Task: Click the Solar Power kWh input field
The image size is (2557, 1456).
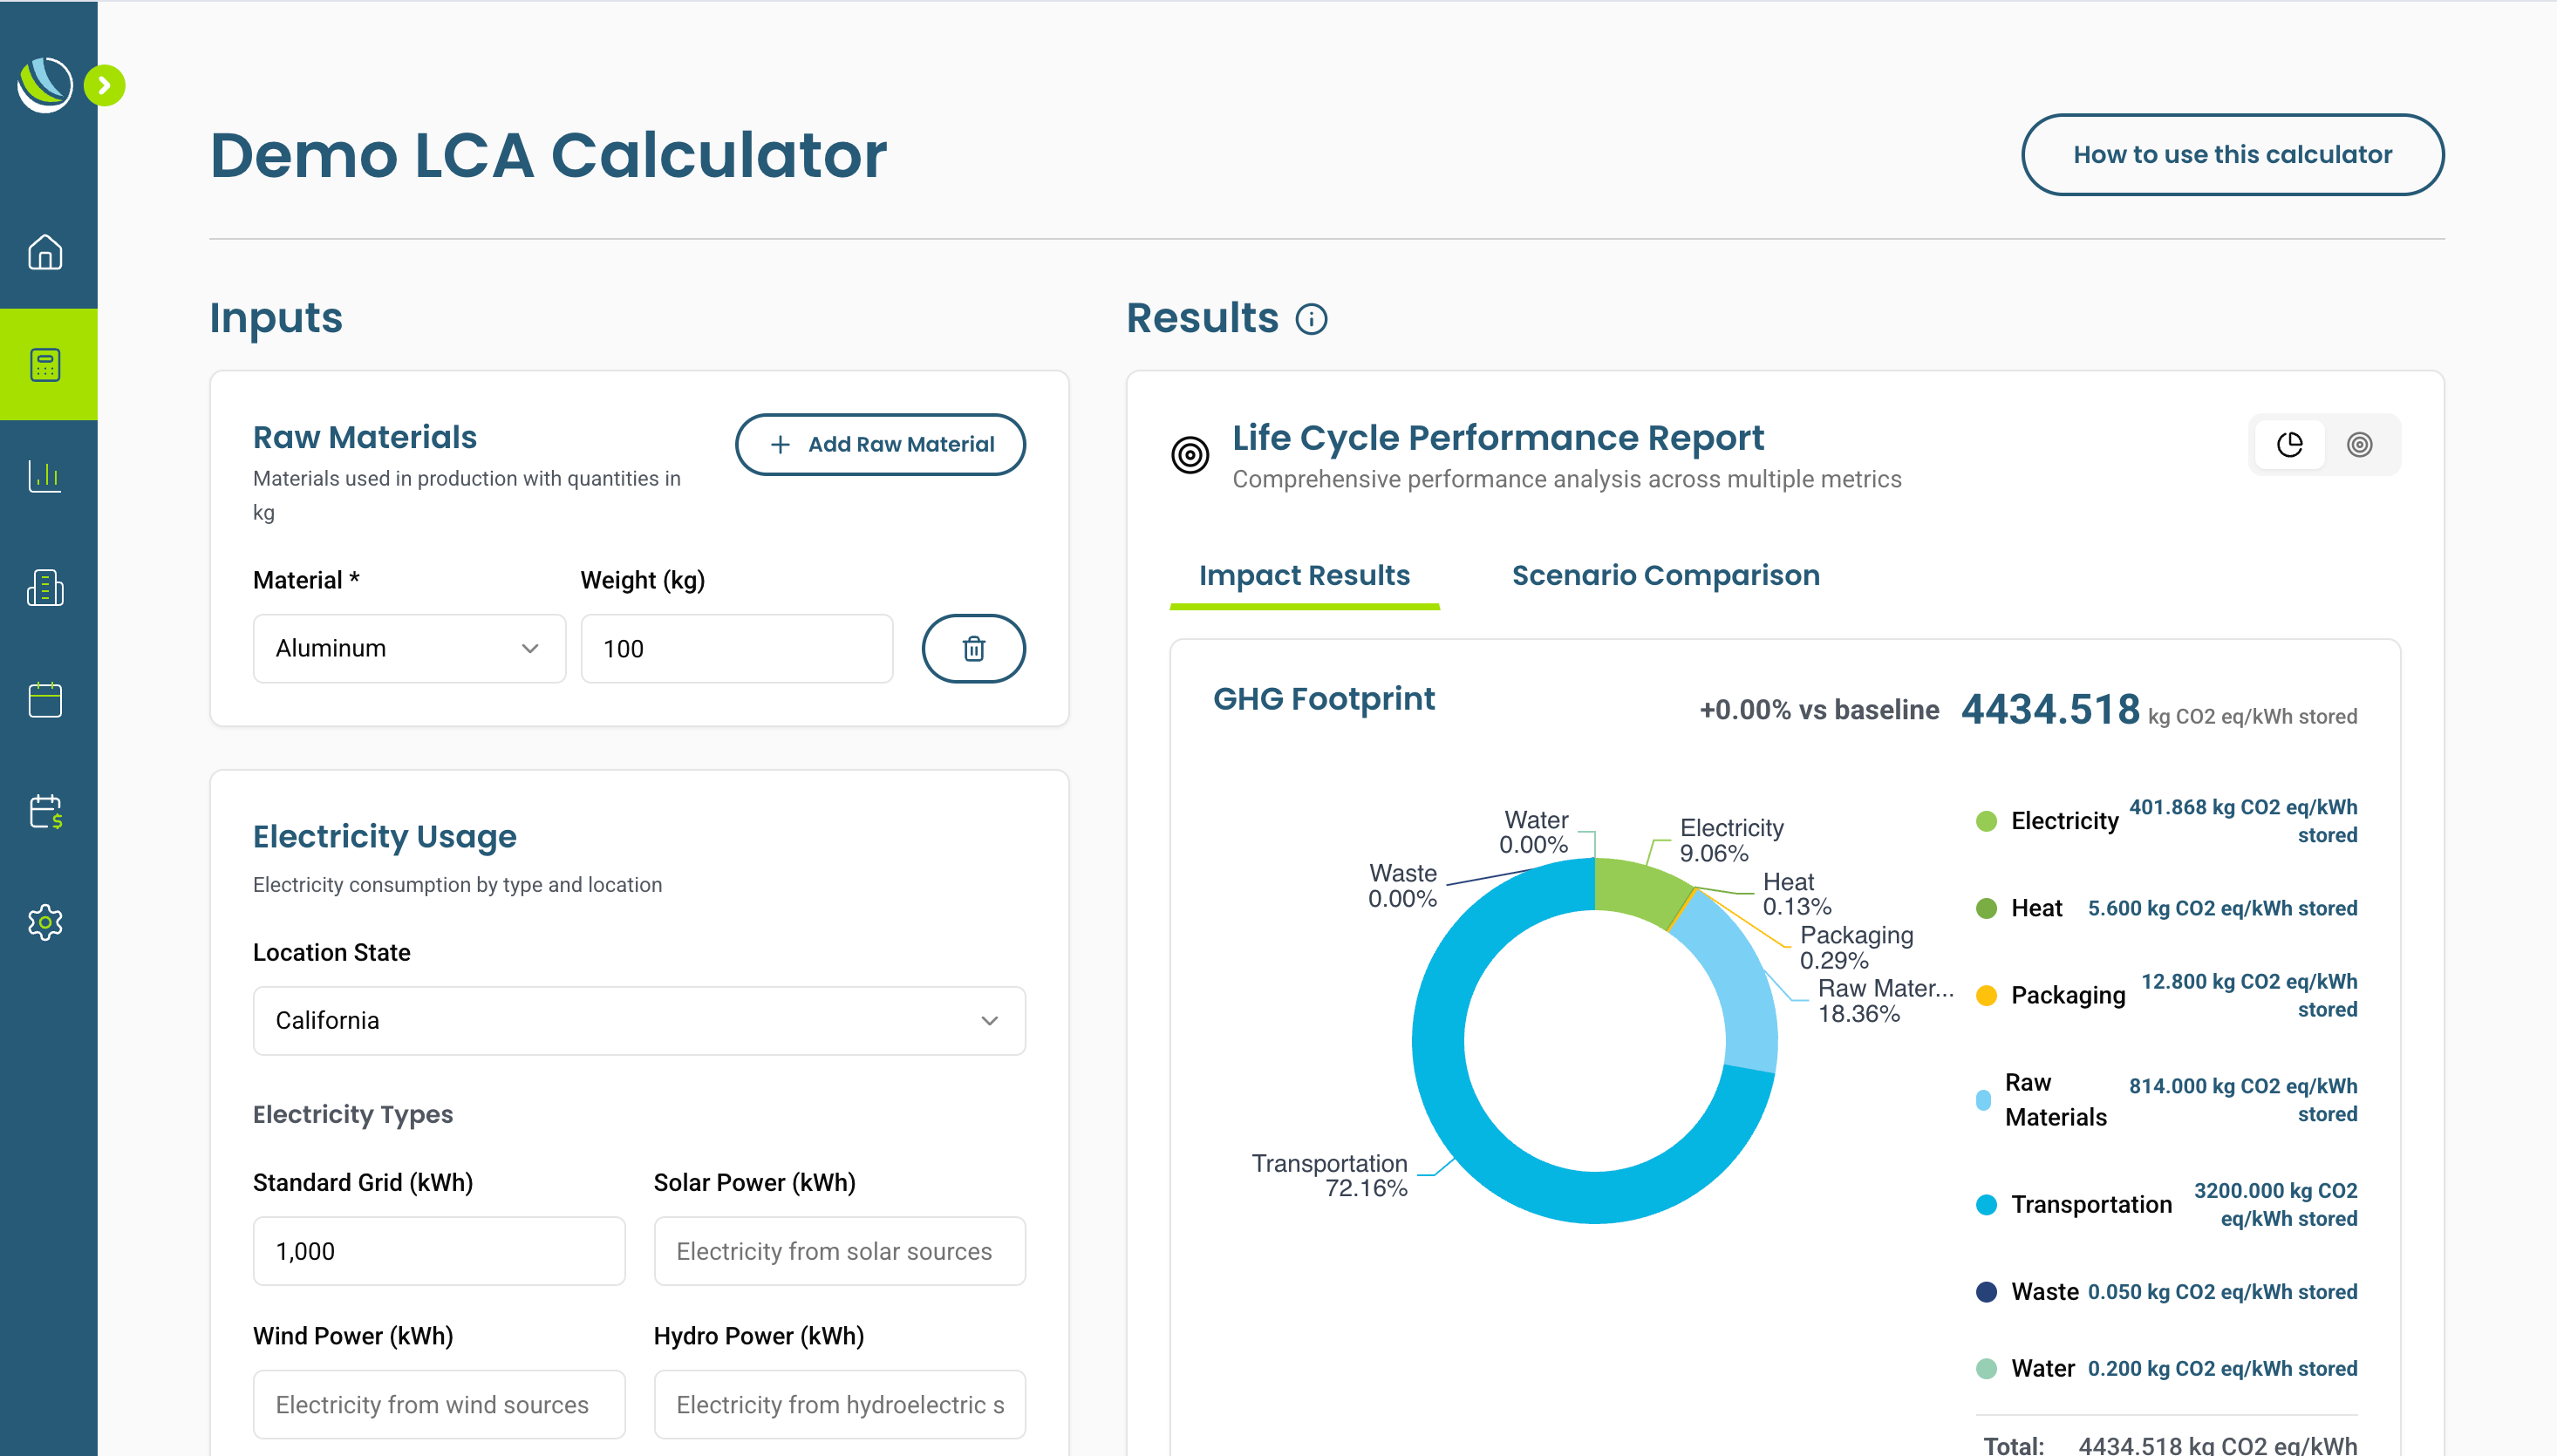Action: [x=838, y=1251]
